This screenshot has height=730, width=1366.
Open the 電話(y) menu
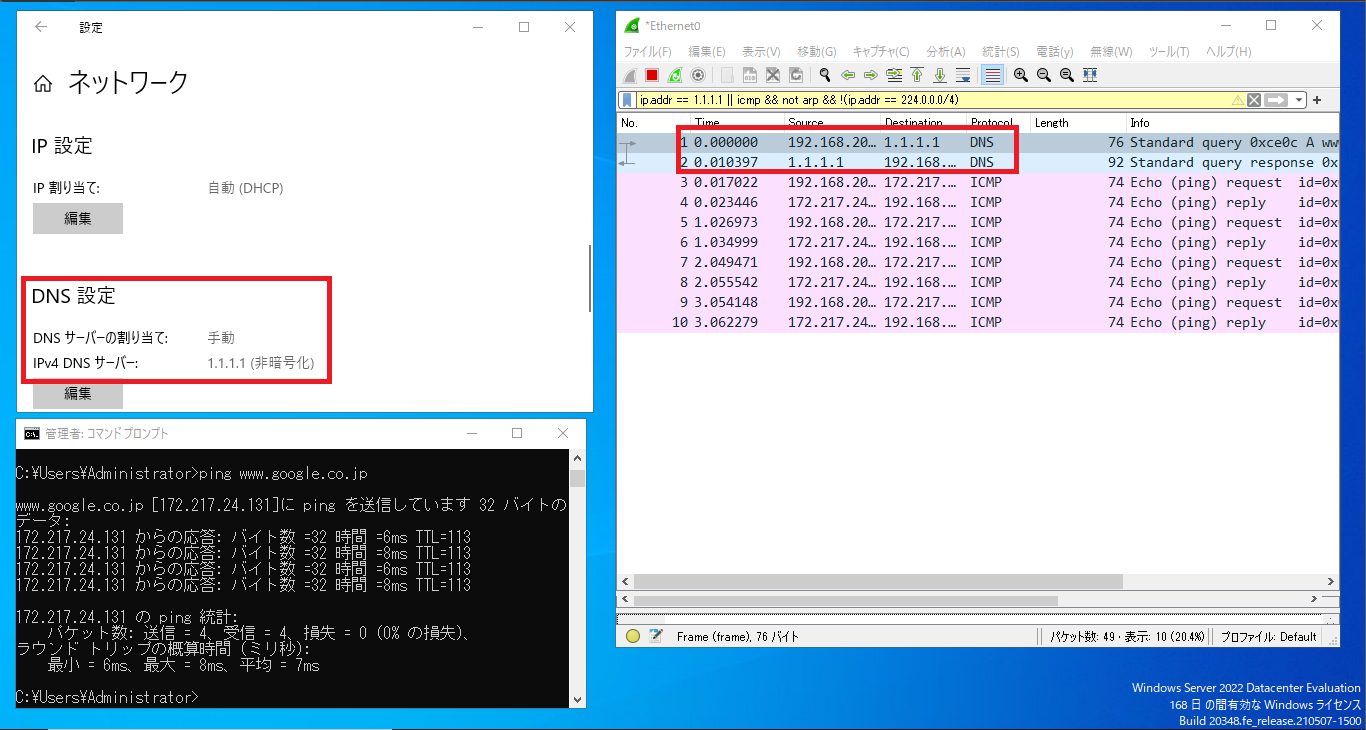coord(1054,52)
